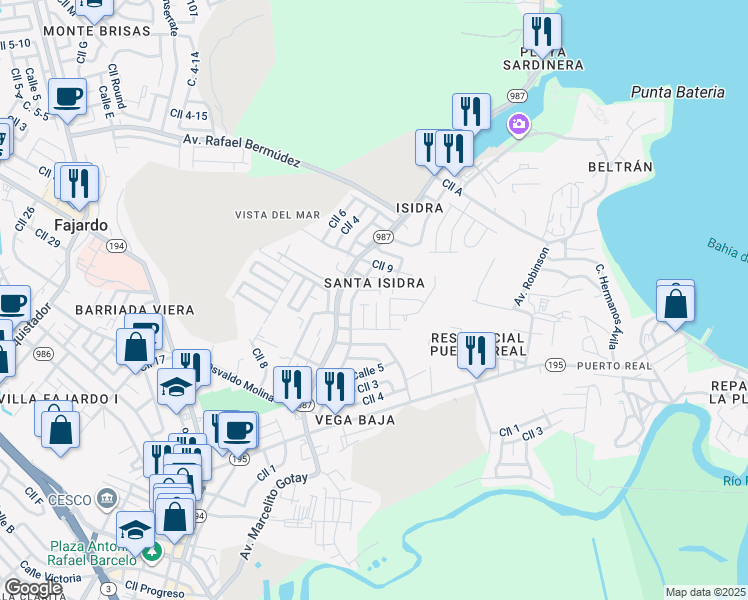Click restaurant marker at Residencial Puerto Real
Screen dimensions: 748x600
click(x=476, y=351)
